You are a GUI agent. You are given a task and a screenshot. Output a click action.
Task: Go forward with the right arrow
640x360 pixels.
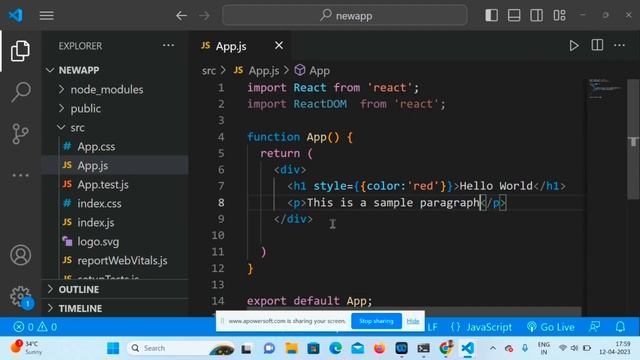click(x=204, y=16)
